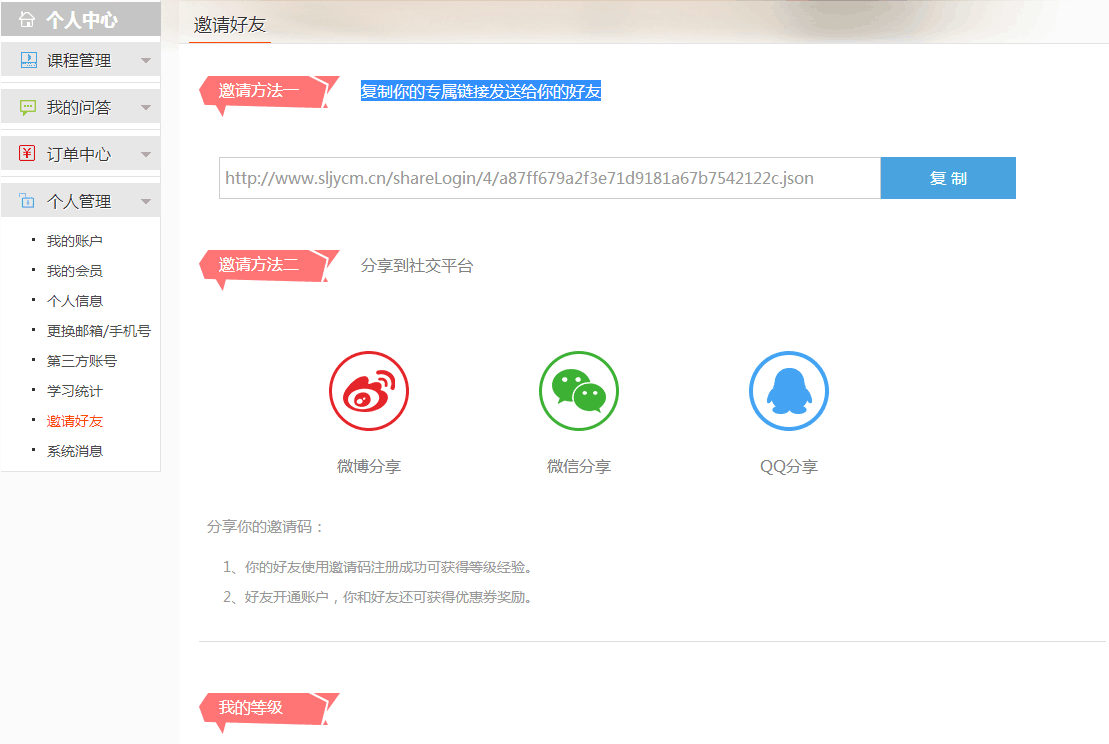Click the QQ penguin share icon

click(789, 391)
